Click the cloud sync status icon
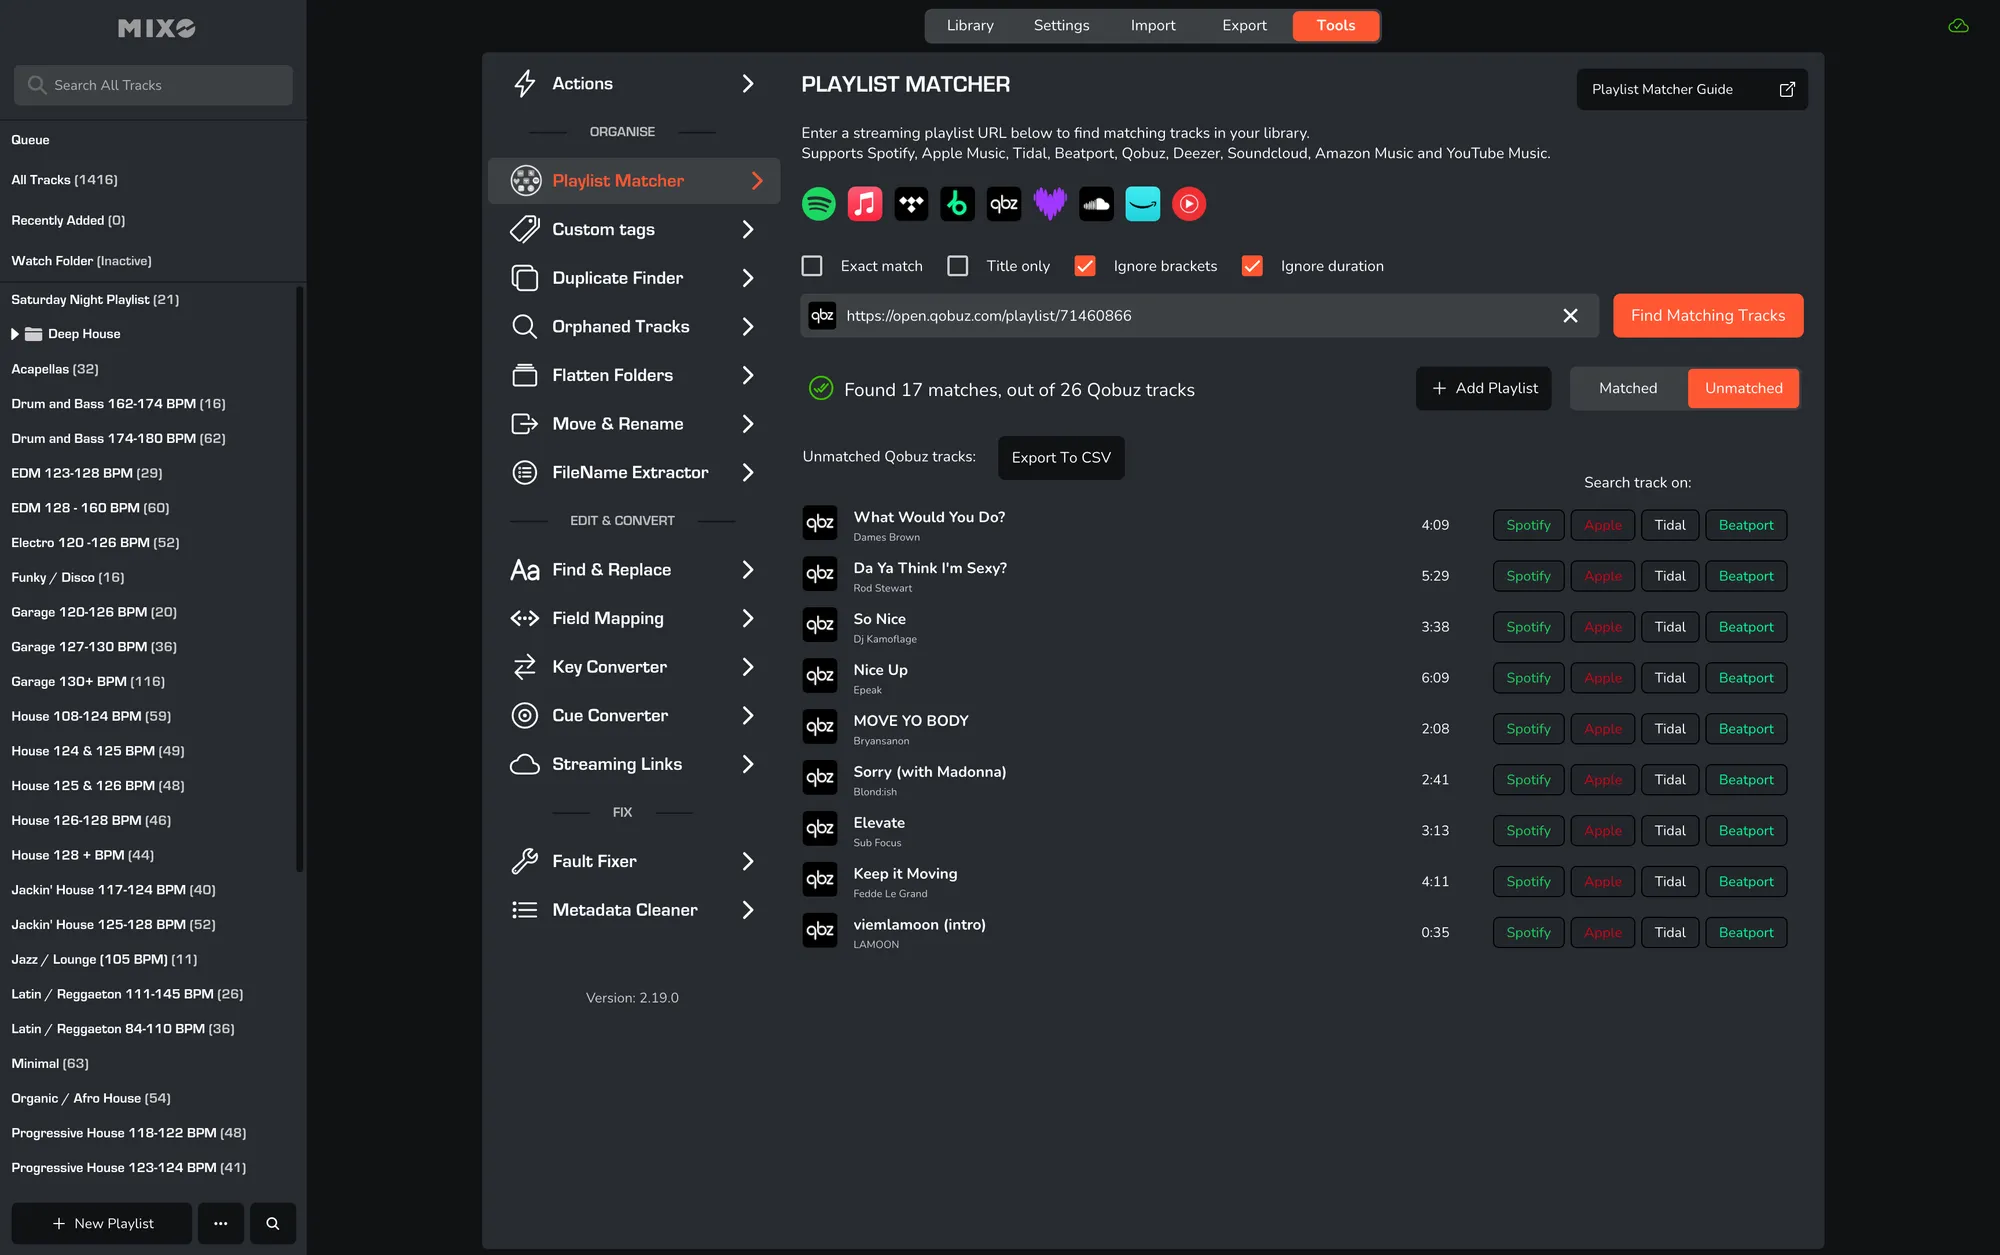 pos(1958,26)
